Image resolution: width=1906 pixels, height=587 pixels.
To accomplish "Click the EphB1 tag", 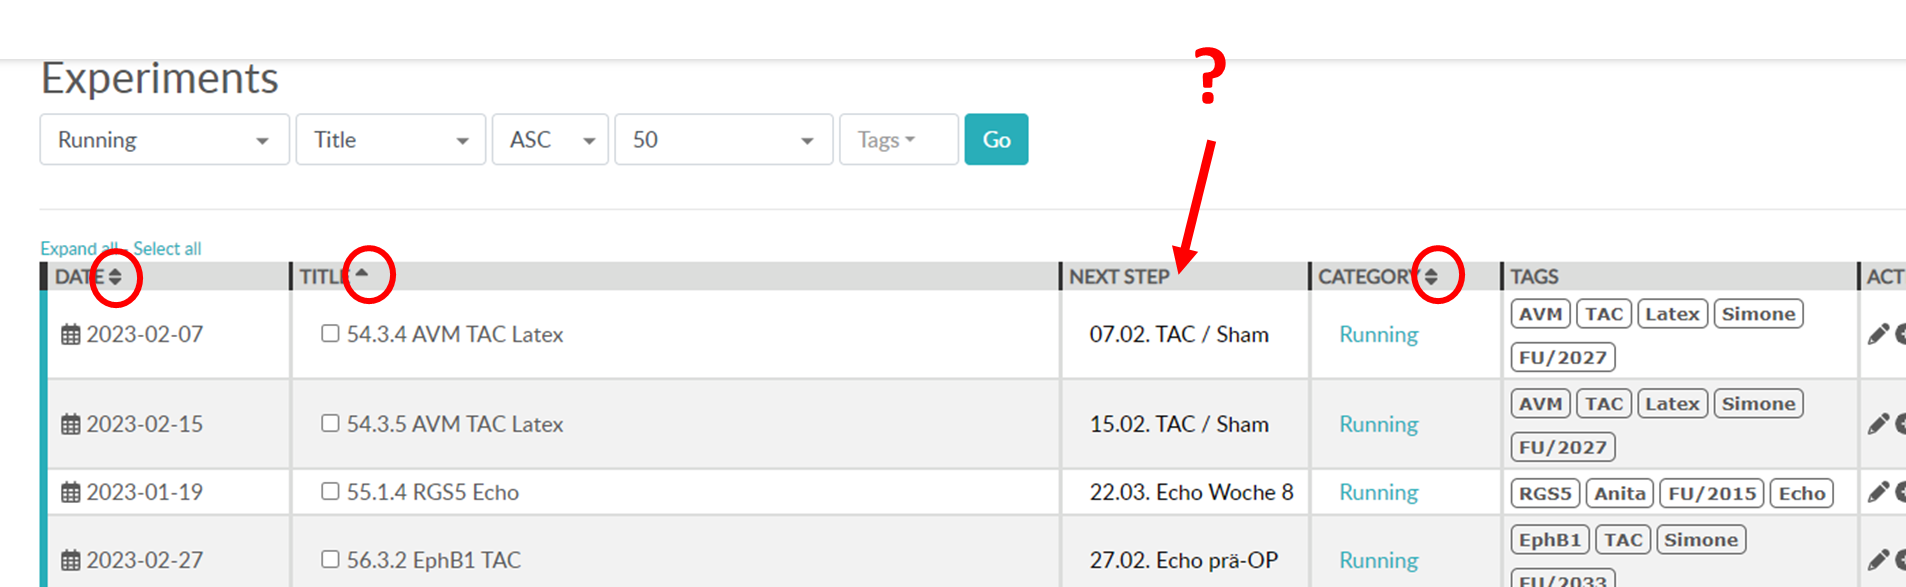I will tap(1549, 540).
